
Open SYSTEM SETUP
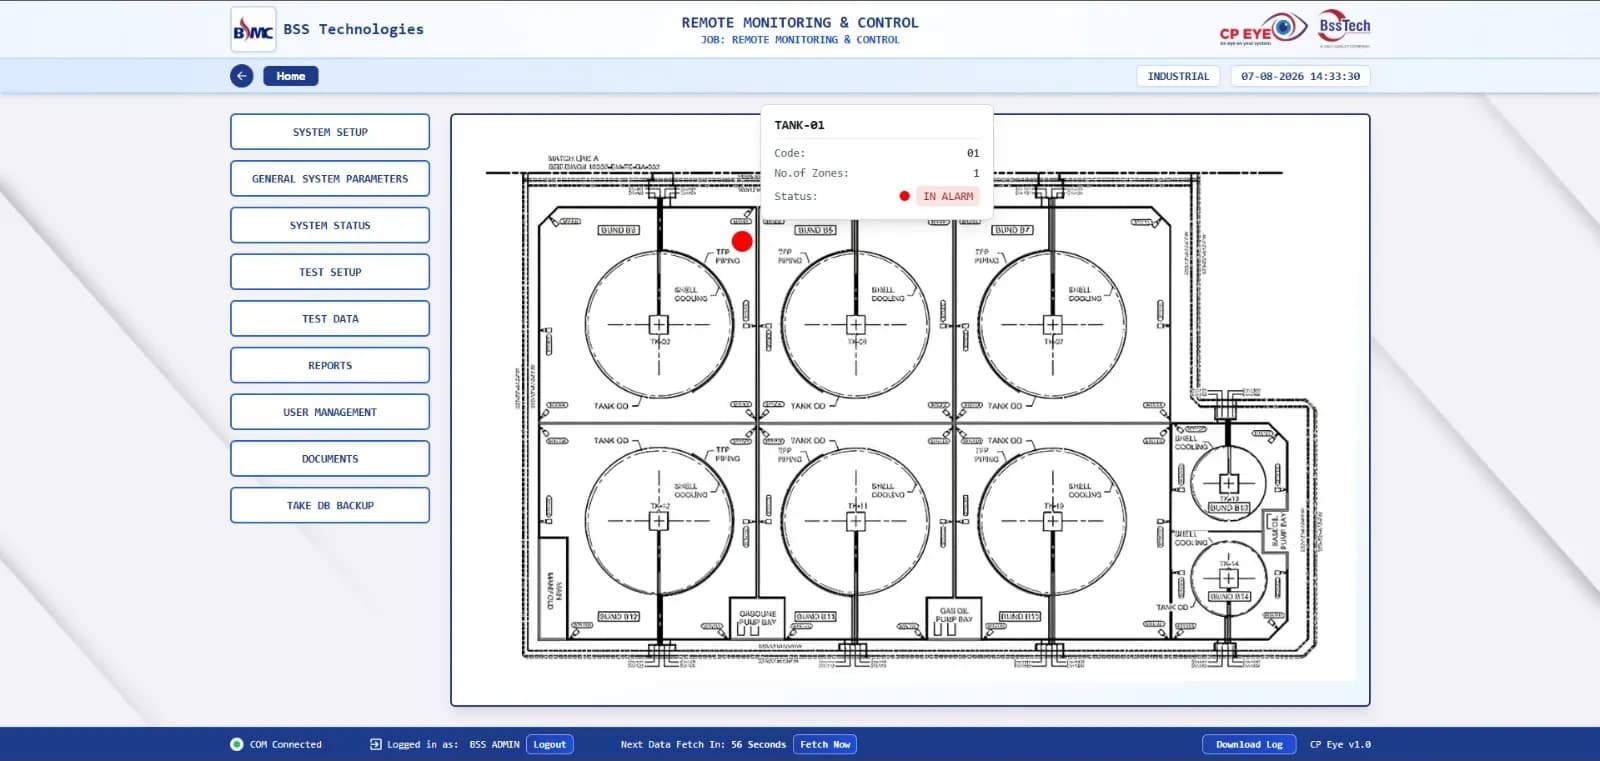pos(330,132)
